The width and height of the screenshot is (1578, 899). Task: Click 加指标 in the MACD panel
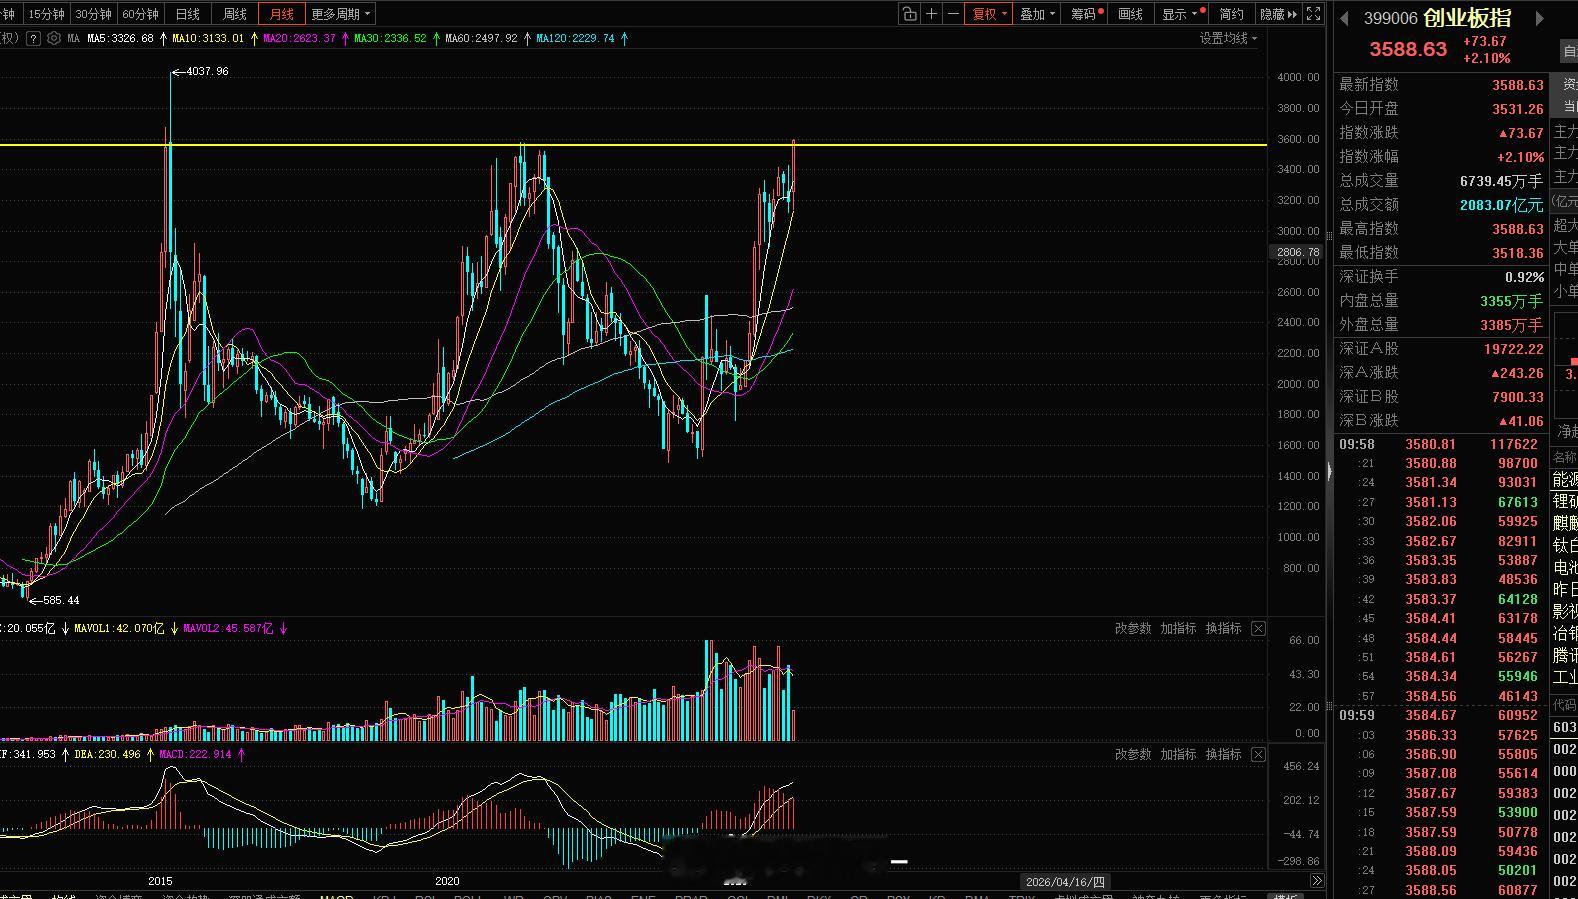pos(1178,754)
